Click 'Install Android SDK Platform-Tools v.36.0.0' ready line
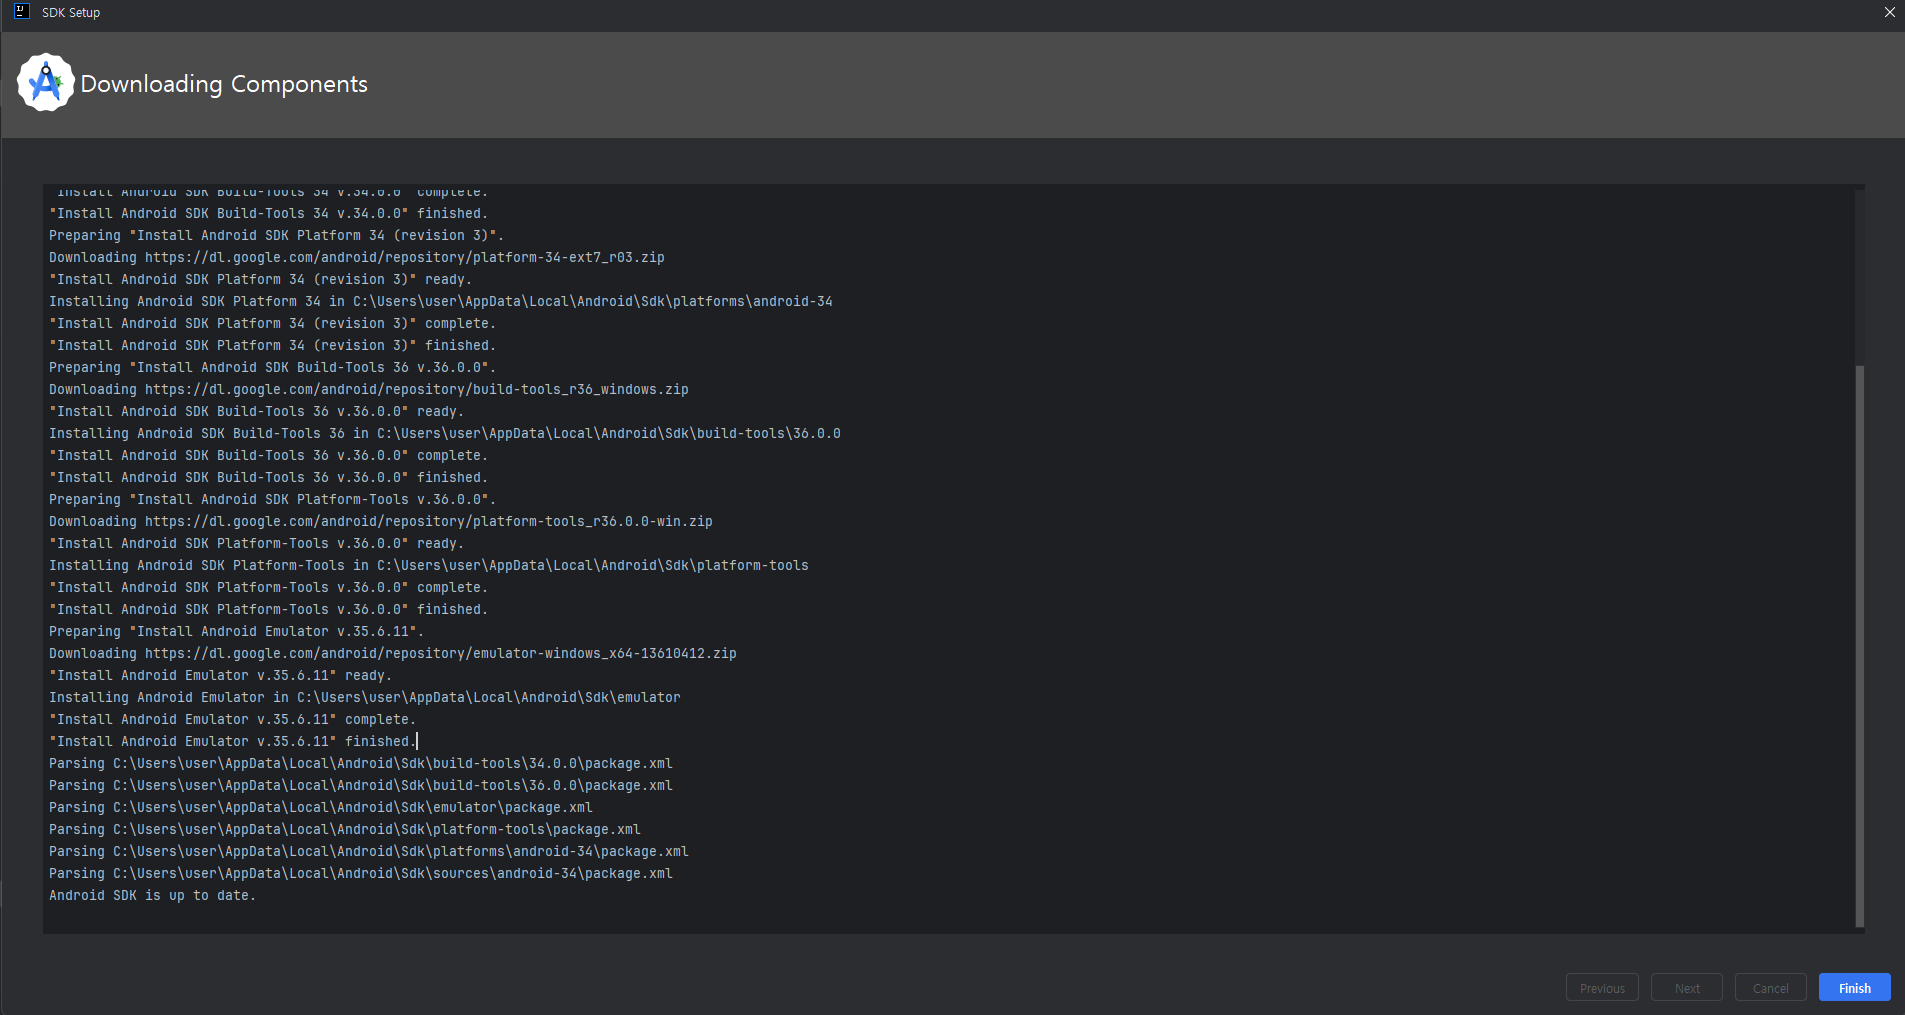Image resolution: width=1905 pixels, height=1015 pixels. pos(256,543)
